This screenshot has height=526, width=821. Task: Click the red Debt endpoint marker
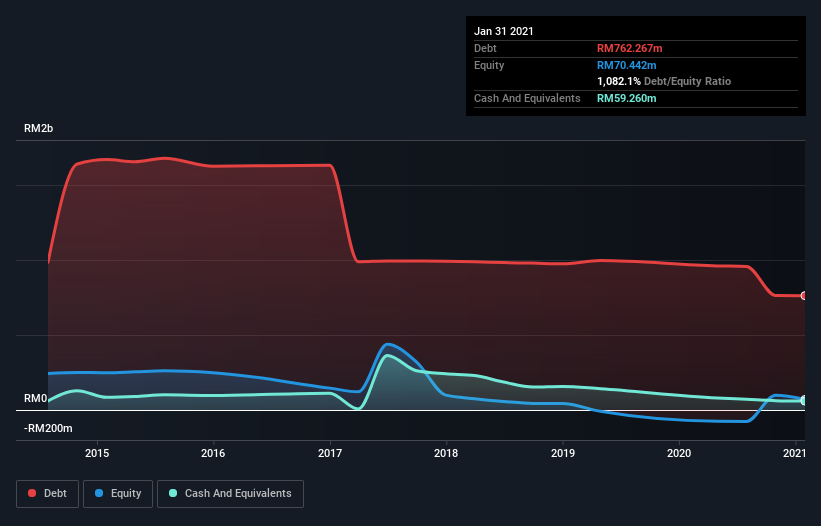point(803,296)
